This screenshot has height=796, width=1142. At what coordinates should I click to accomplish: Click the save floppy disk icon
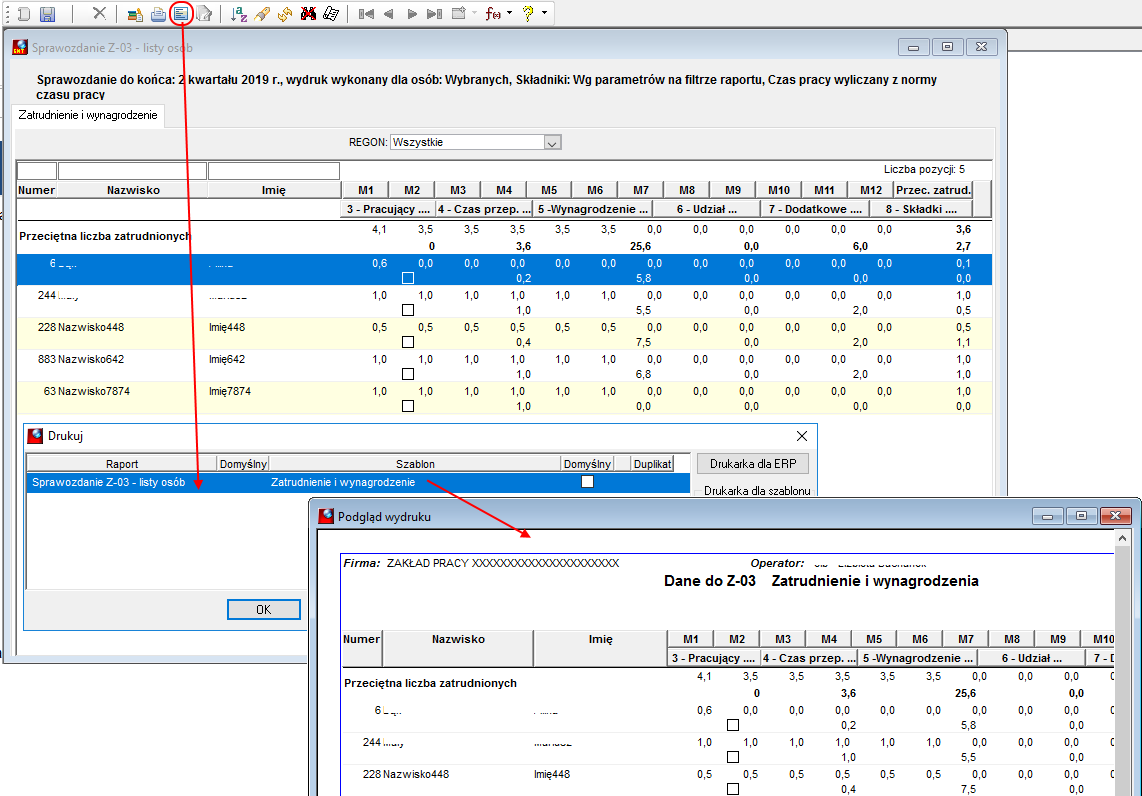coord(47,14)
